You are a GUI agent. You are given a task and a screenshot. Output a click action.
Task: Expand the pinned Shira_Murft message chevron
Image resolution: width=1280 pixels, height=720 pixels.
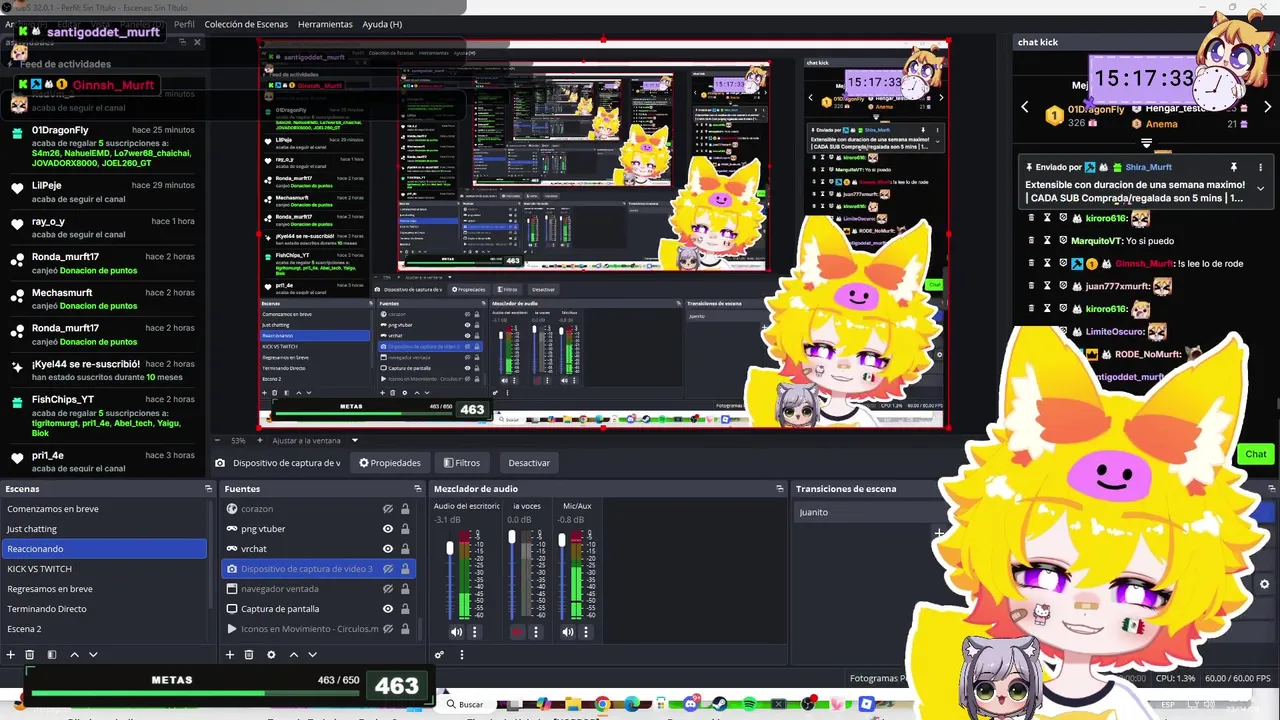1260,188
